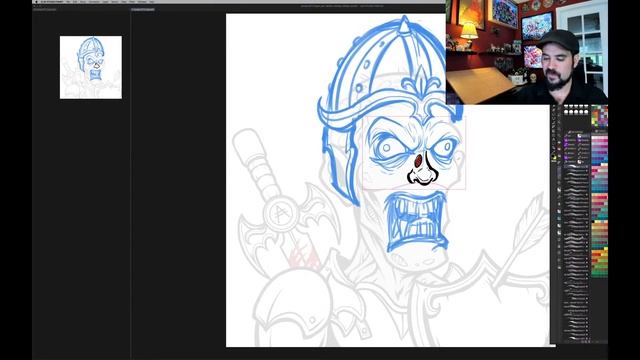Screen dimensions: 640x360
Task: Click the navigator thumbnail of the helmeted skull drawing
Action: pos(91,67)
